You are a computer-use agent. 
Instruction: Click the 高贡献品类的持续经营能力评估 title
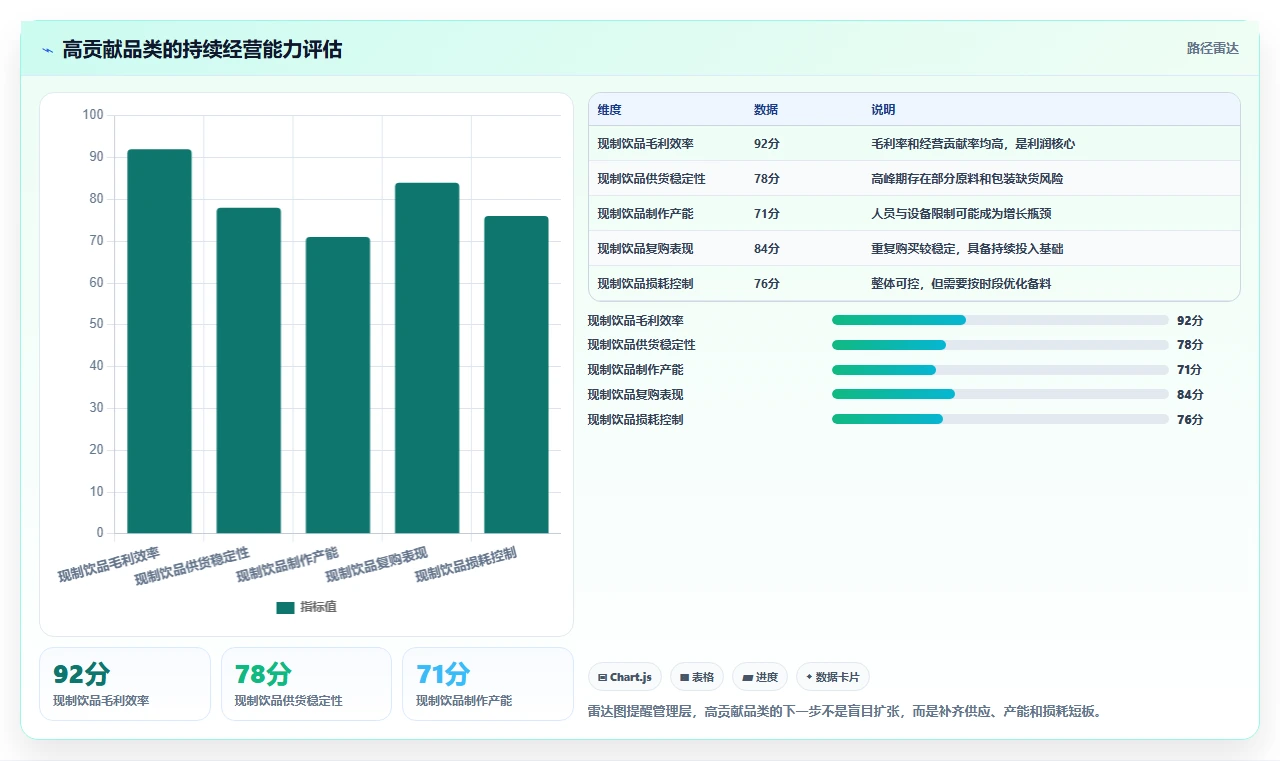[x=202, y=50]
